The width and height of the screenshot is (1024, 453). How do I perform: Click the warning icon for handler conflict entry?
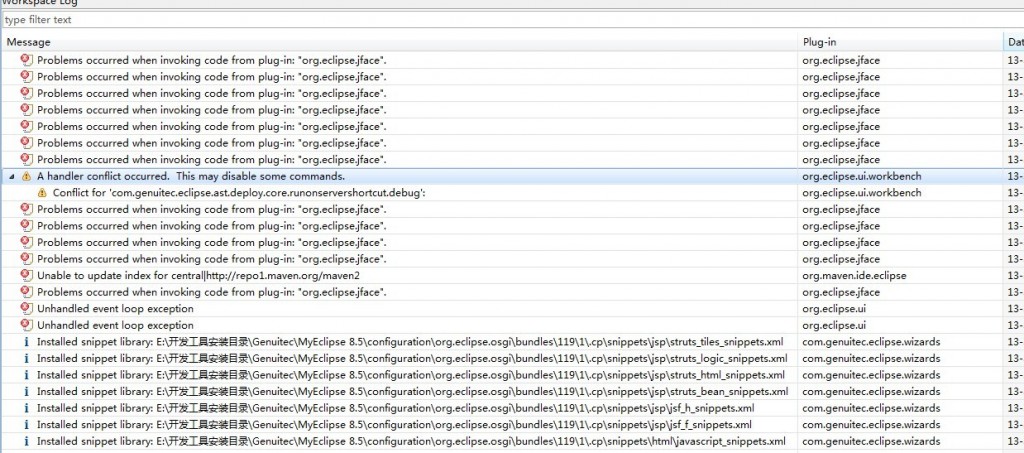(x=27, y=176)
